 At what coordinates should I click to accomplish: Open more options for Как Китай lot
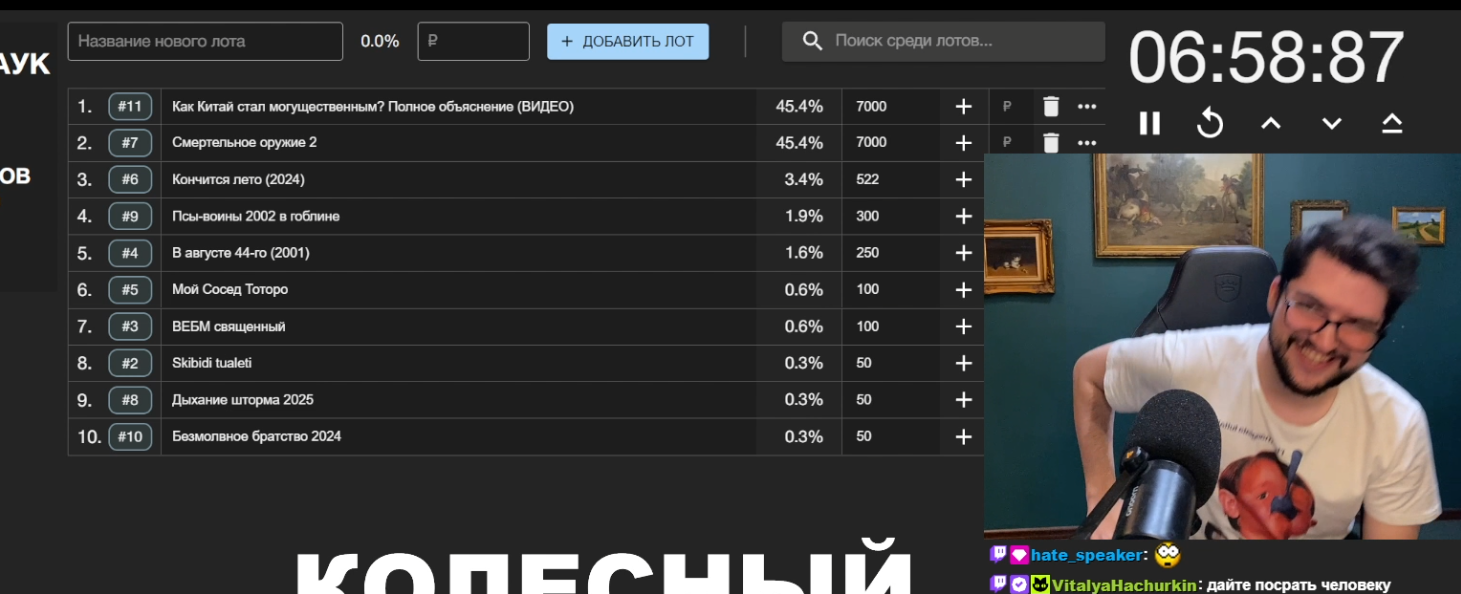1087,107
